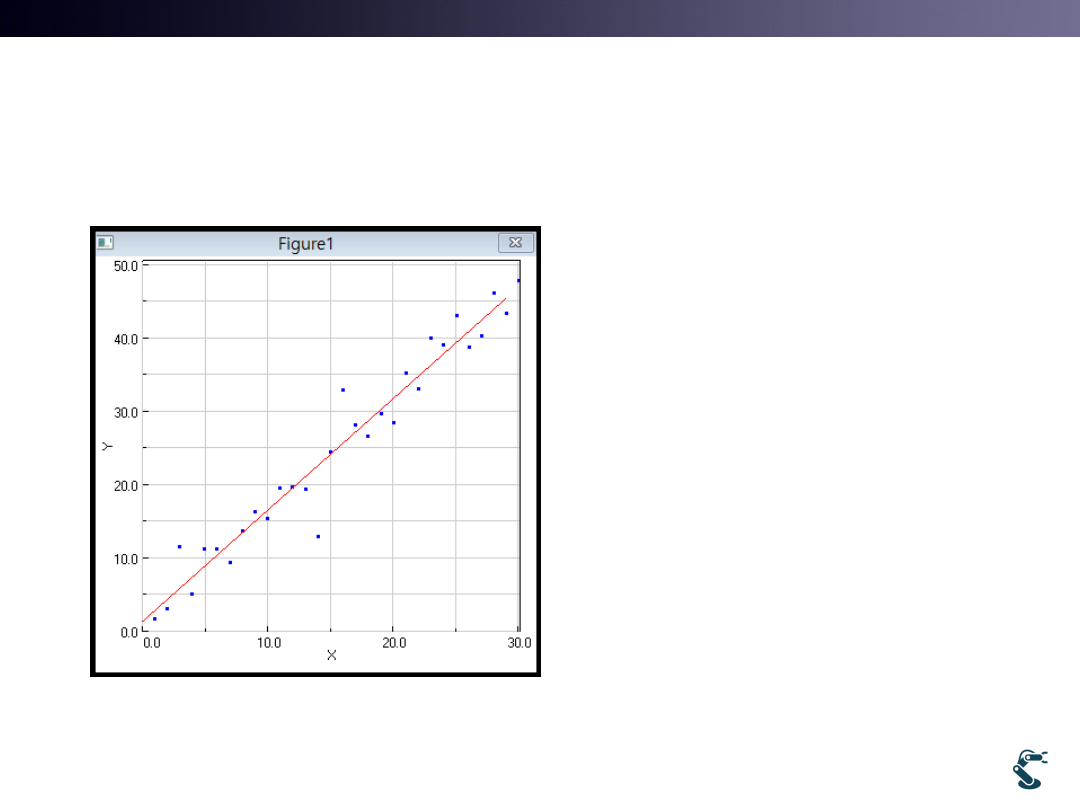The image size is (1080, 810).
Task: Click the robot arm logo
Action: pos(1030,769)
